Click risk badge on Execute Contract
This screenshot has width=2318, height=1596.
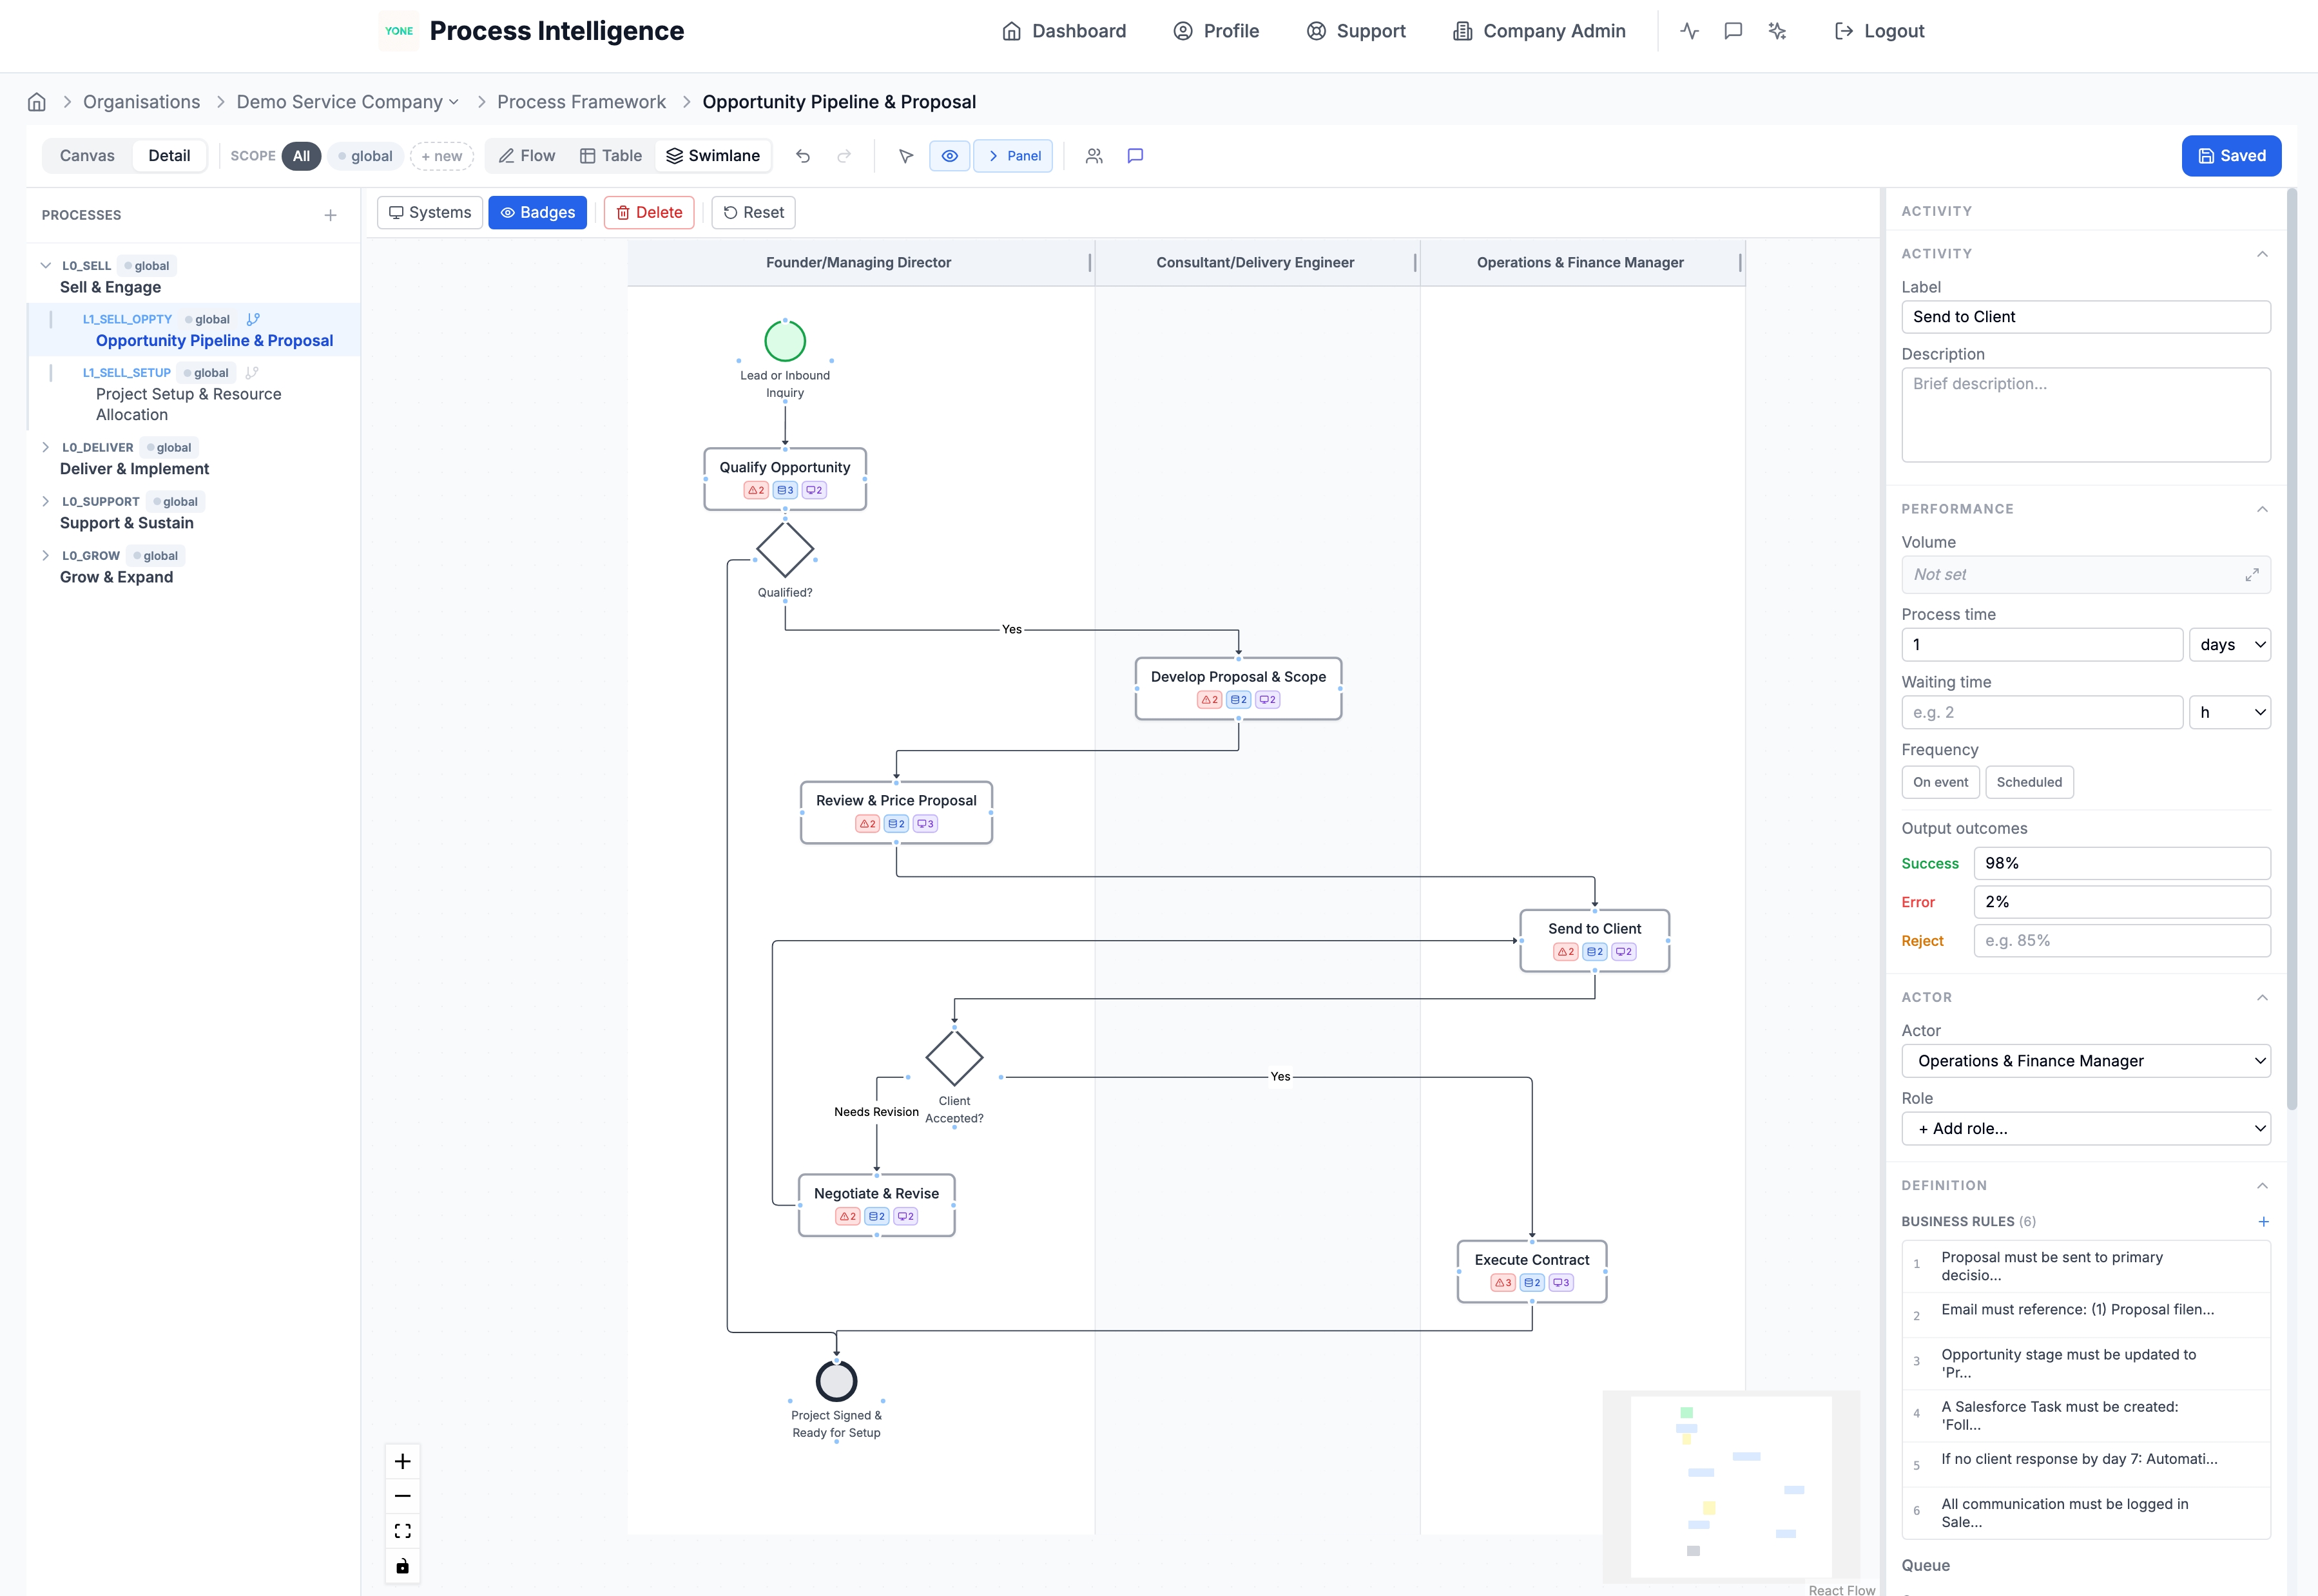click(1503, 1283)
